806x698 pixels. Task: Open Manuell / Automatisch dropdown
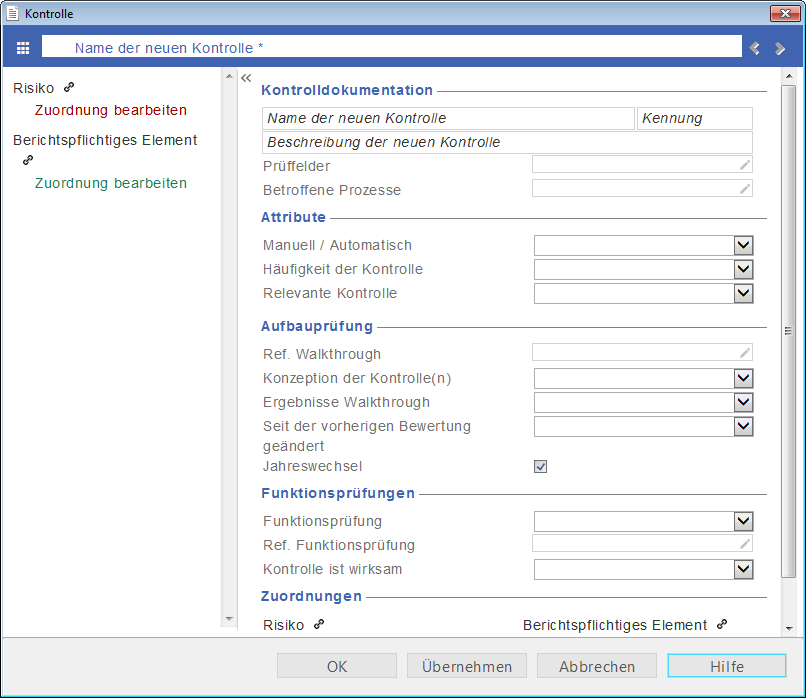(743, 245)
